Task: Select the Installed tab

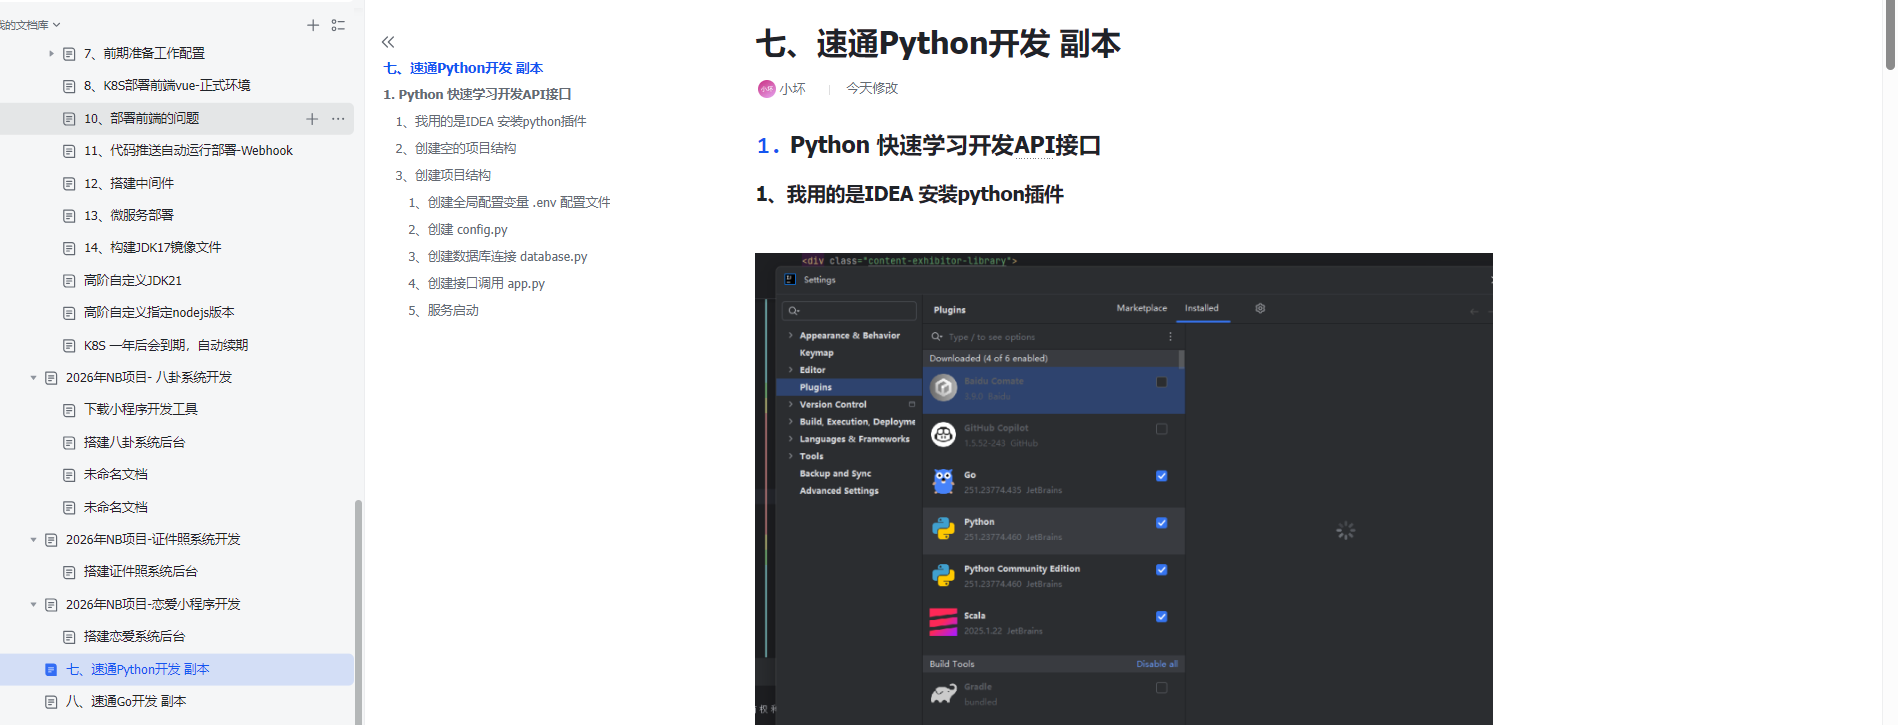Action: (x=1201, y=309)
